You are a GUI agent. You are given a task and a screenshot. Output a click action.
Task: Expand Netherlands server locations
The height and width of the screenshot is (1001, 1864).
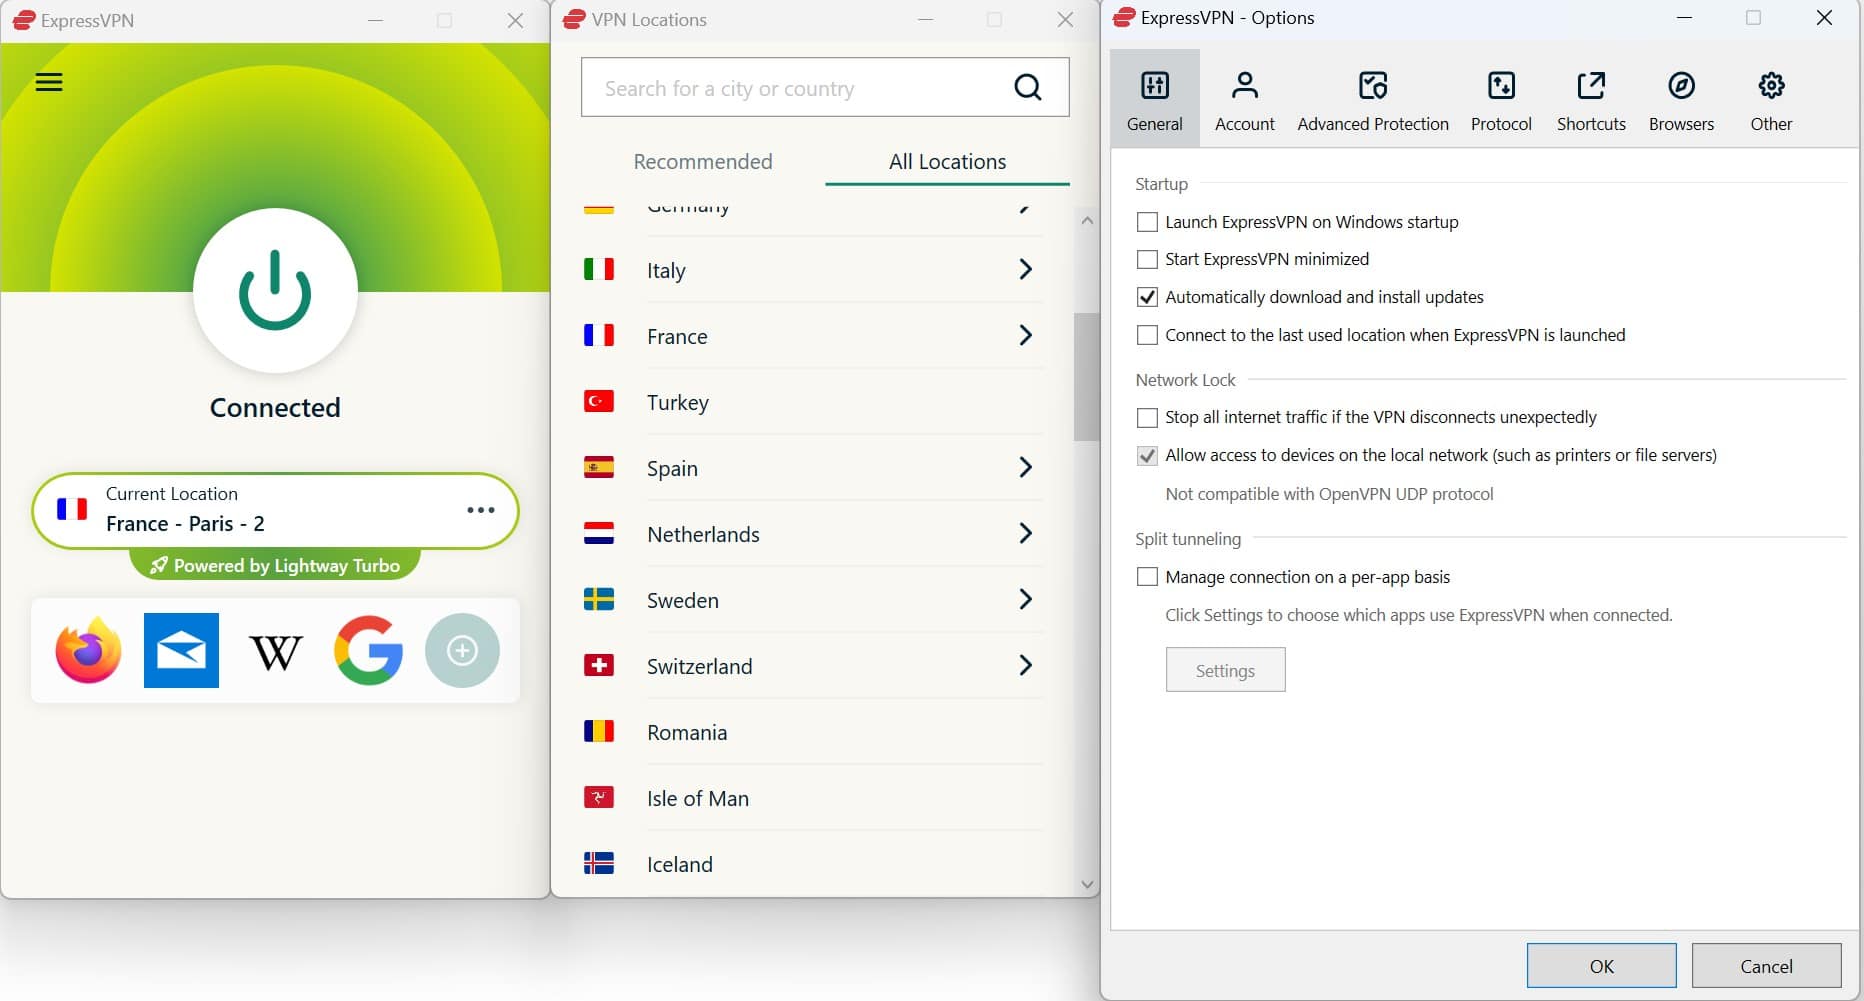[1025, 533]
